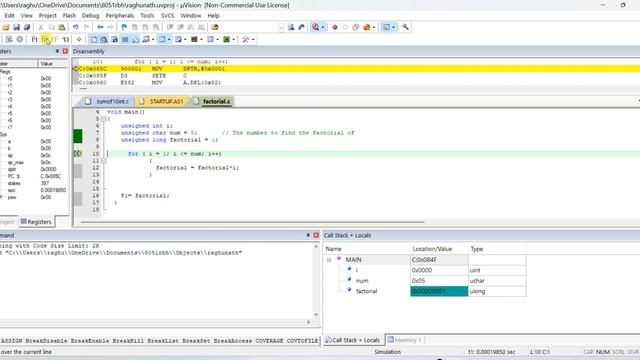Toggle the Disassembly window button
Image resolution: width=640 pixels, height=360 pixels.
coord(104,40)
